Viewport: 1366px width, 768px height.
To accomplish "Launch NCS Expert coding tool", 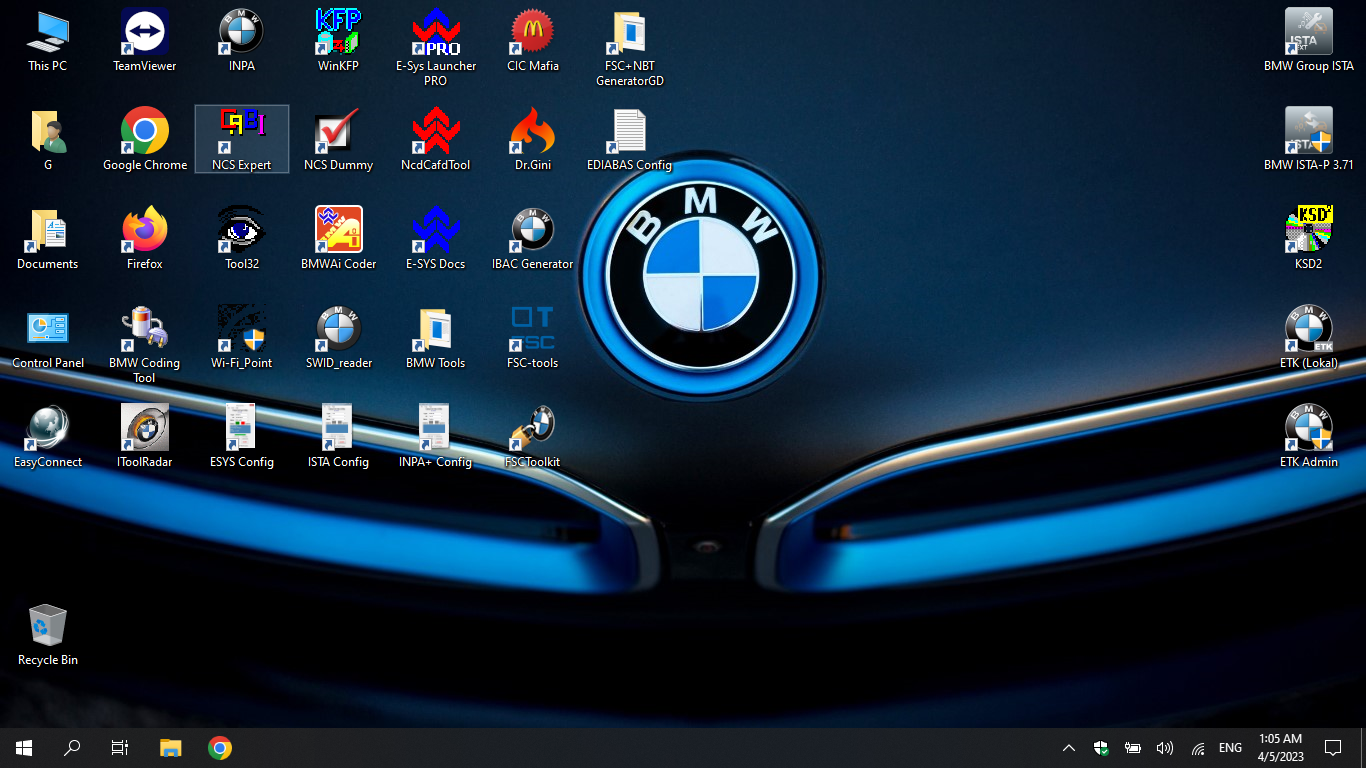I will [241, 128].
